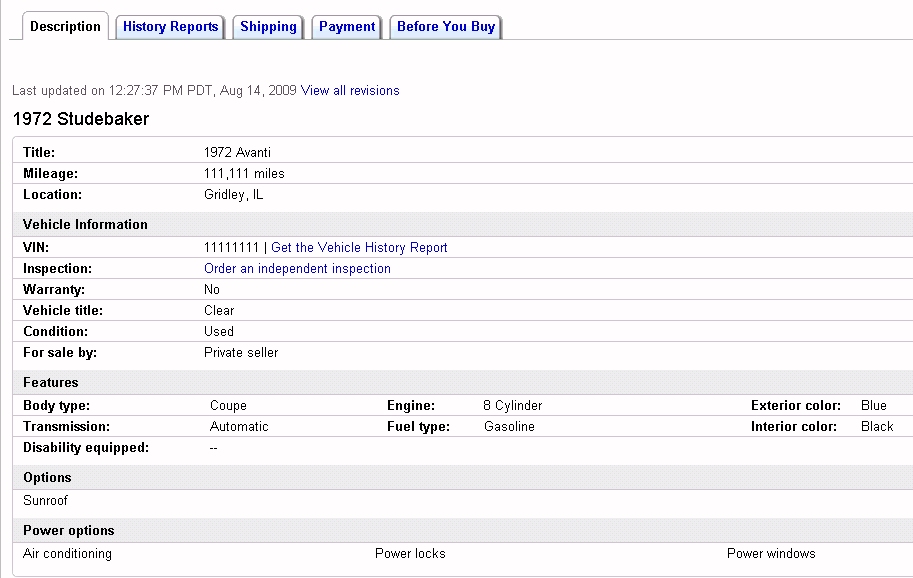
Task: Click the Power locks entry
Action: [x=410, y=554]
